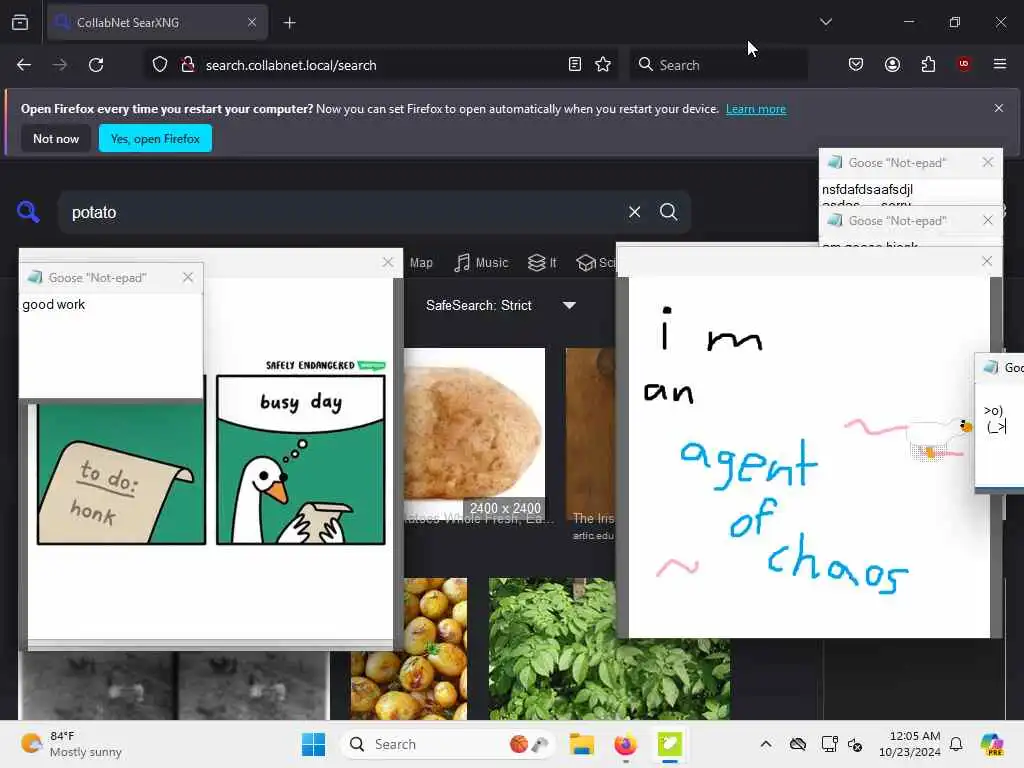
Task: Open the Firefox account icon
Action: (x=892, y=64)
